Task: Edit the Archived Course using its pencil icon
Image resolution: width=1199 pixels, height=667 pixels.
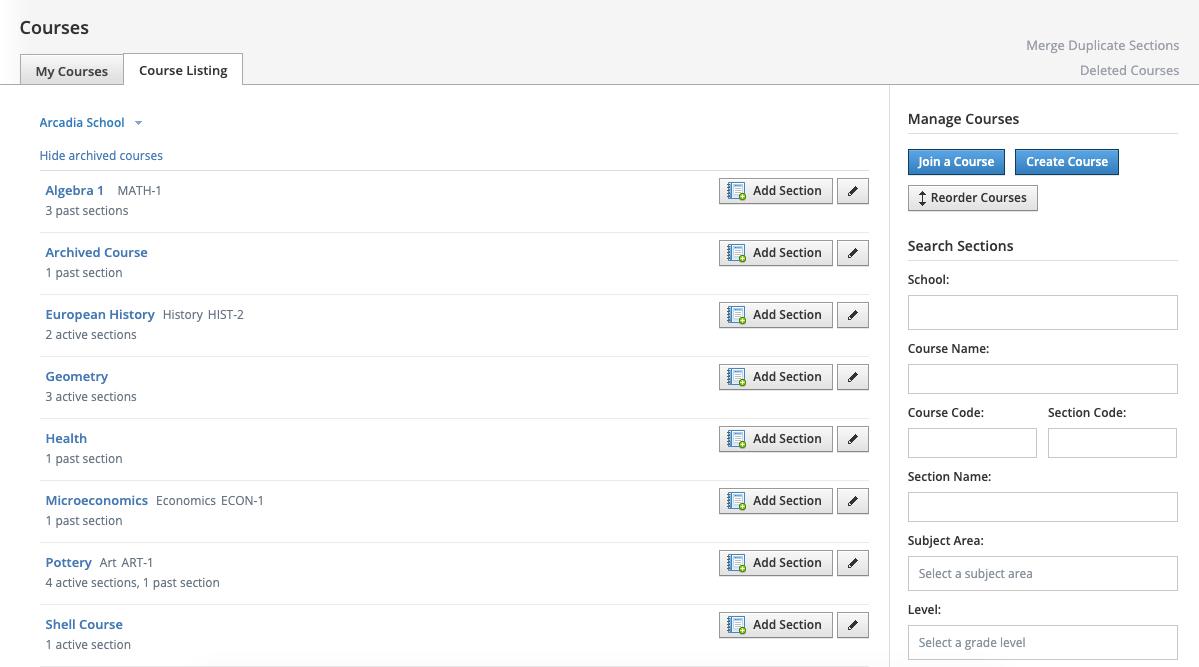Action: click(x=852, y=253)
